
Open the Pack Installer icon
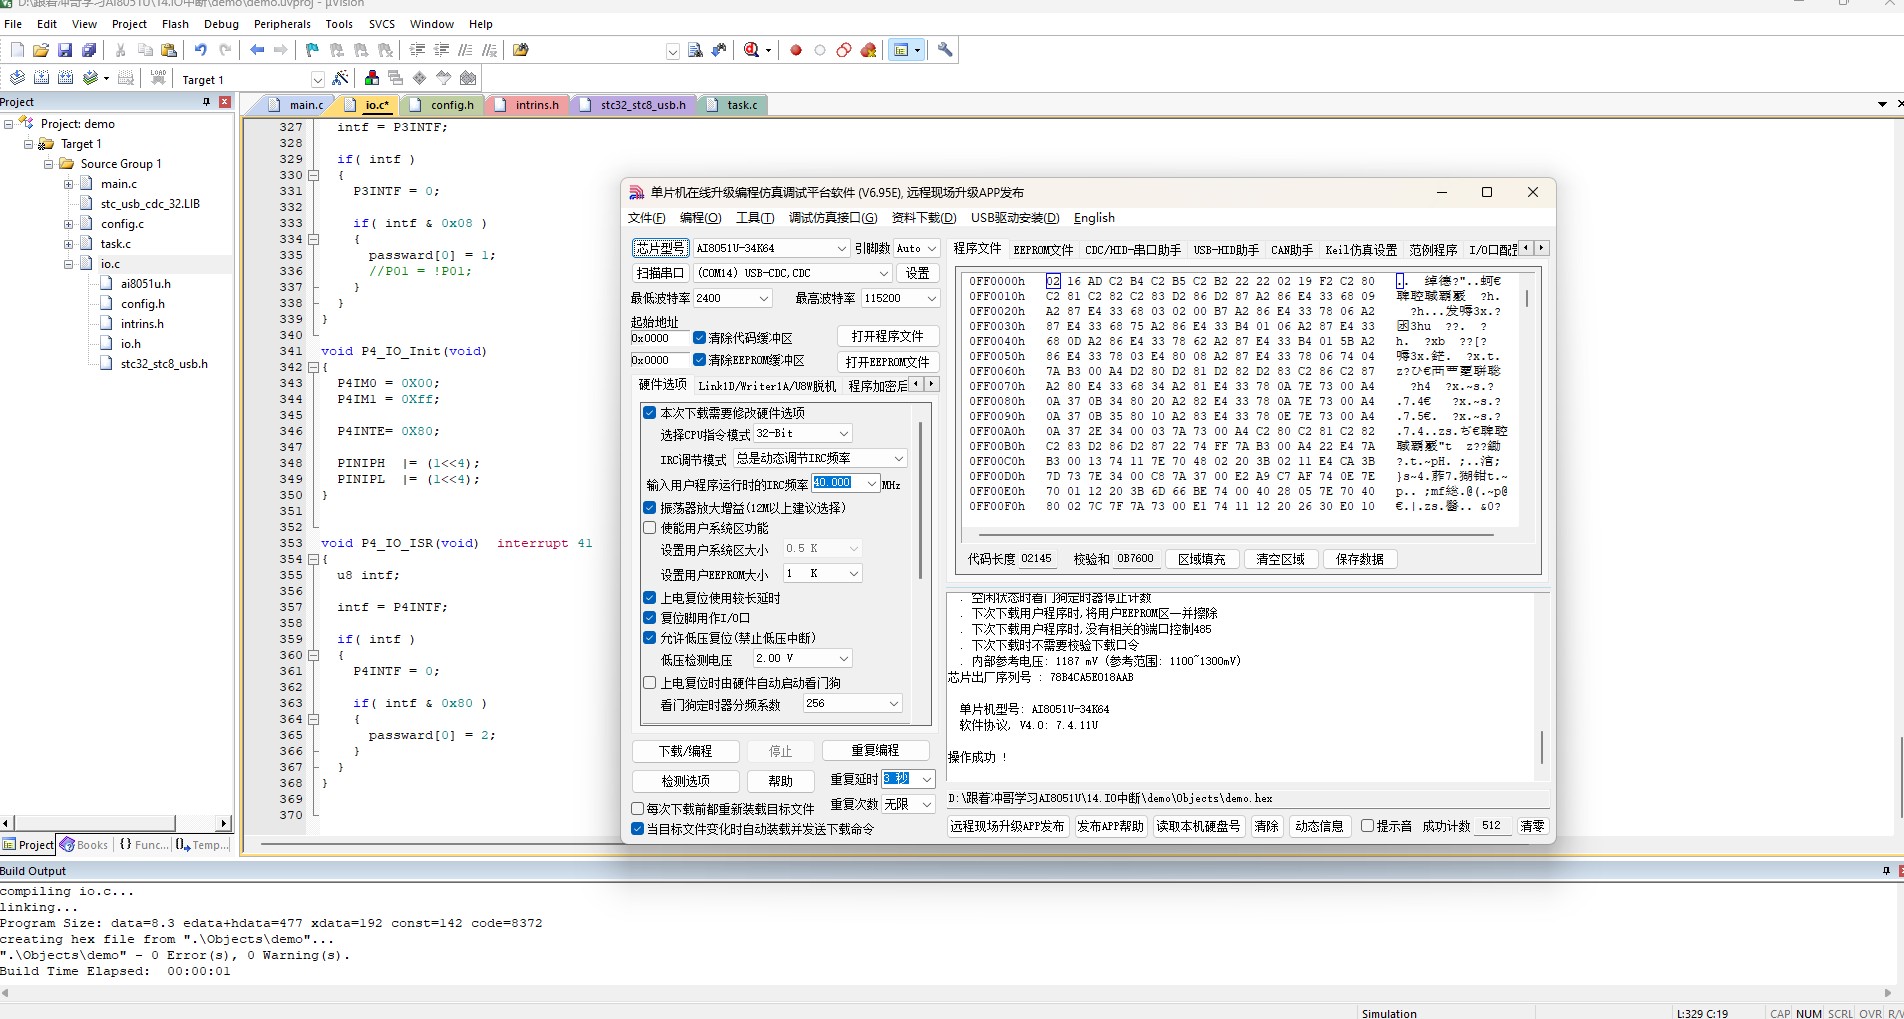click(x=468, y=78)
